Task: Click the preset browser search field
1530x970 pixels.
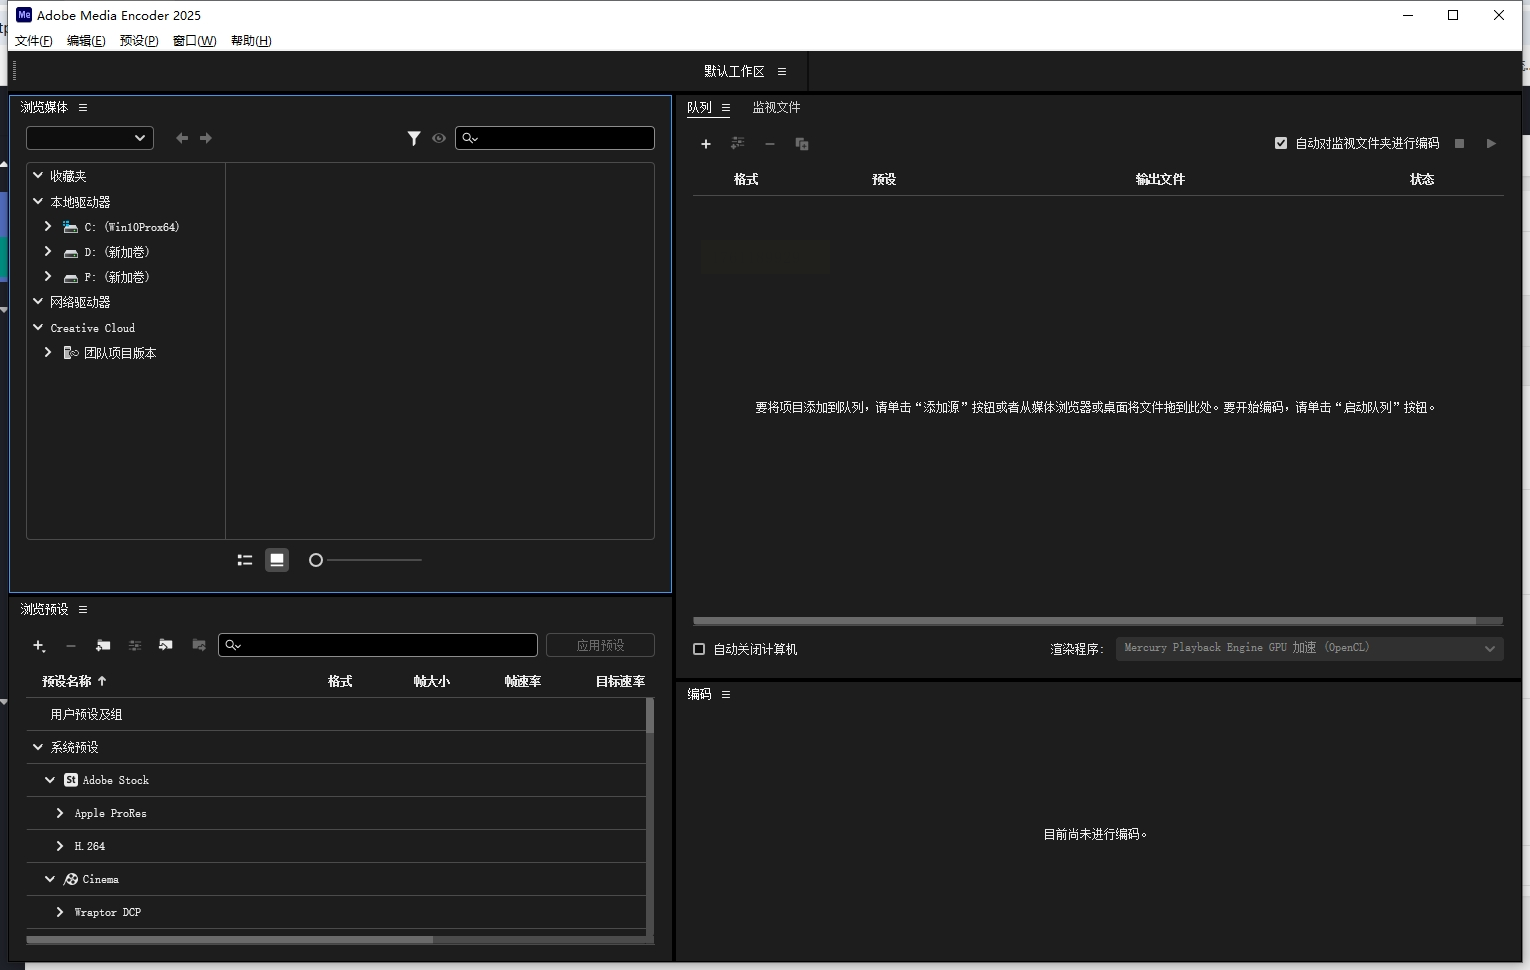Action: pos(378,645)
